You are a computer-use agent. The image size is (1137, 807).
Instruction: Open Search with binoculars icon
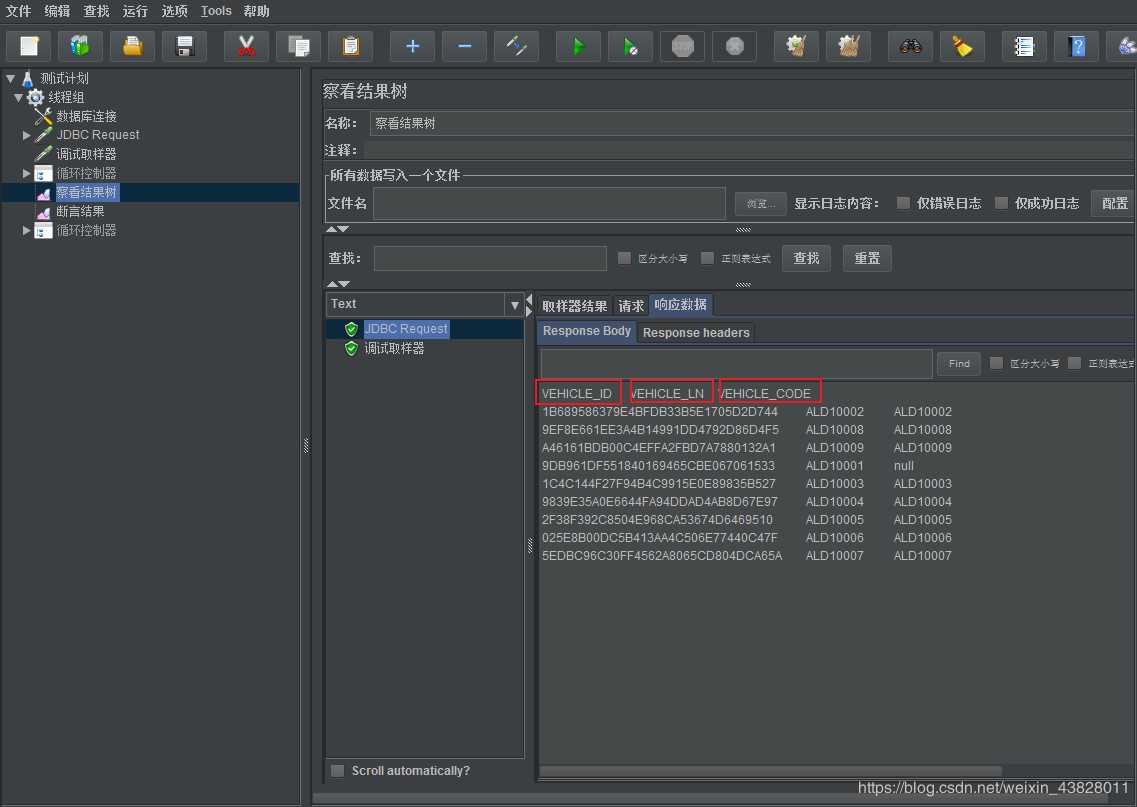[910, 46]
